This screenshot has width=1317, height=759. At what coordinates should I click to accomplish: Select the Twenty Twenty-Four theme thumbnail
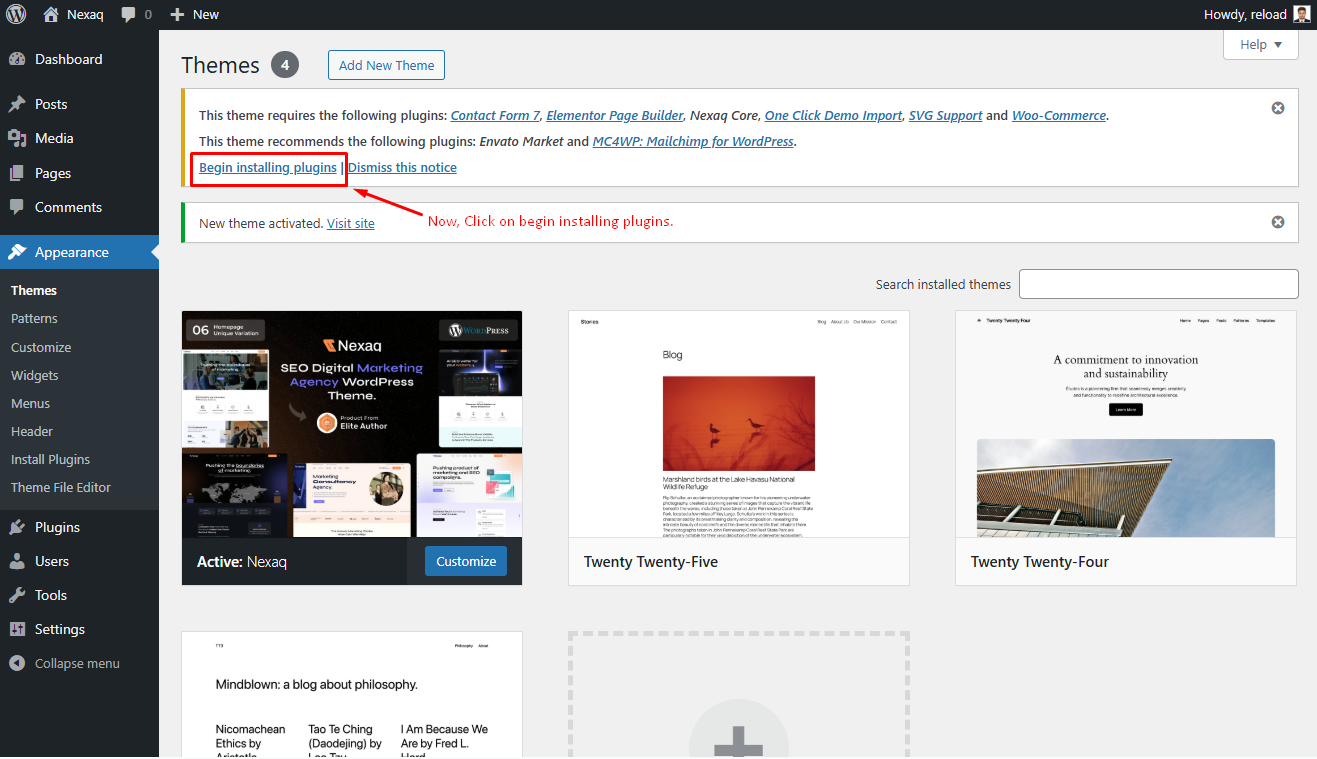pyautogui.click(x=1126, y=424)
